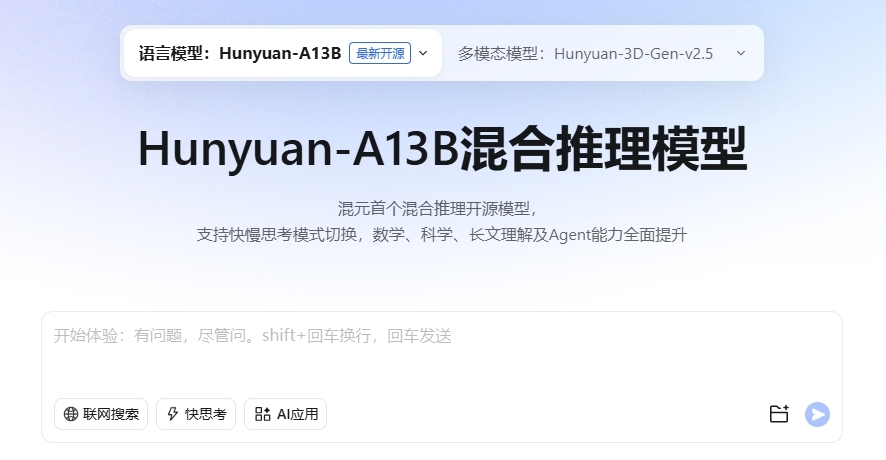Click the 支持快慢思考模式切换 description line

pos(442,235)
